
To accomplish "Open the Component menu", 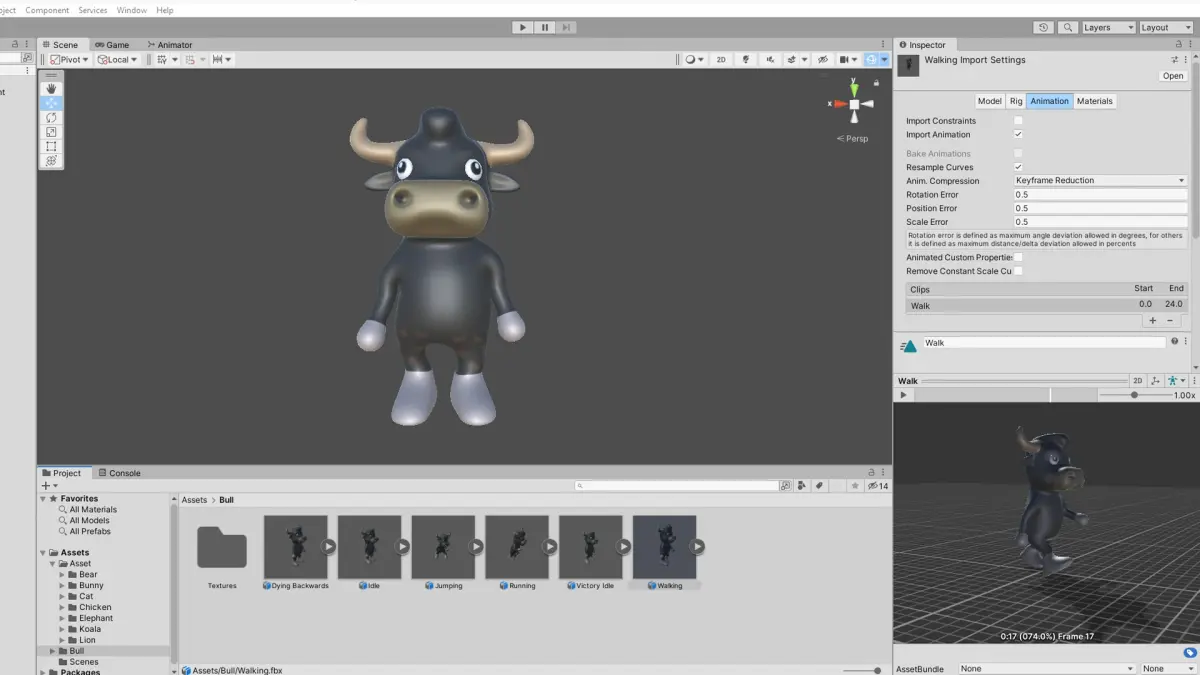I will pyautogui.click(x=47, y=10).
